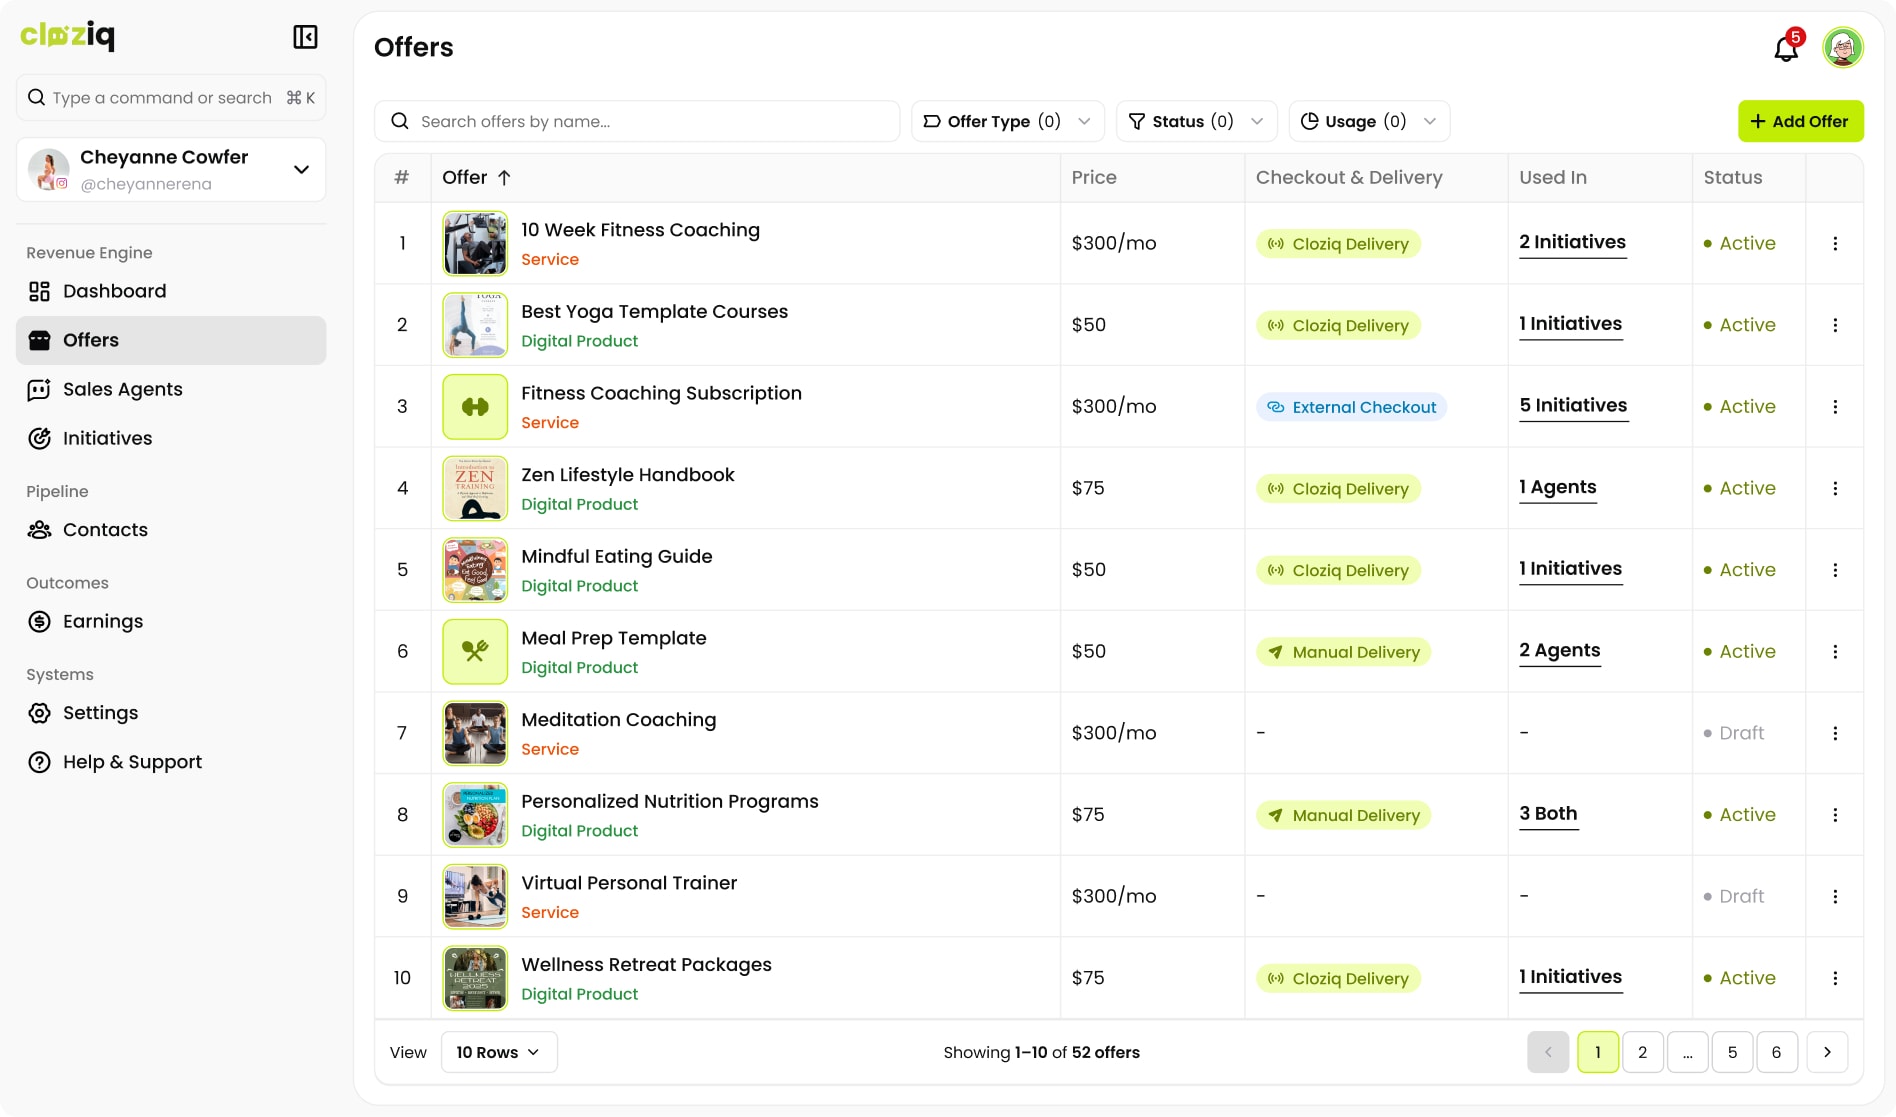This screenshot has width=1896, height=1117.
Task: Open row menu for Fitness Coaching Subscription
Action: point(1835,407)
